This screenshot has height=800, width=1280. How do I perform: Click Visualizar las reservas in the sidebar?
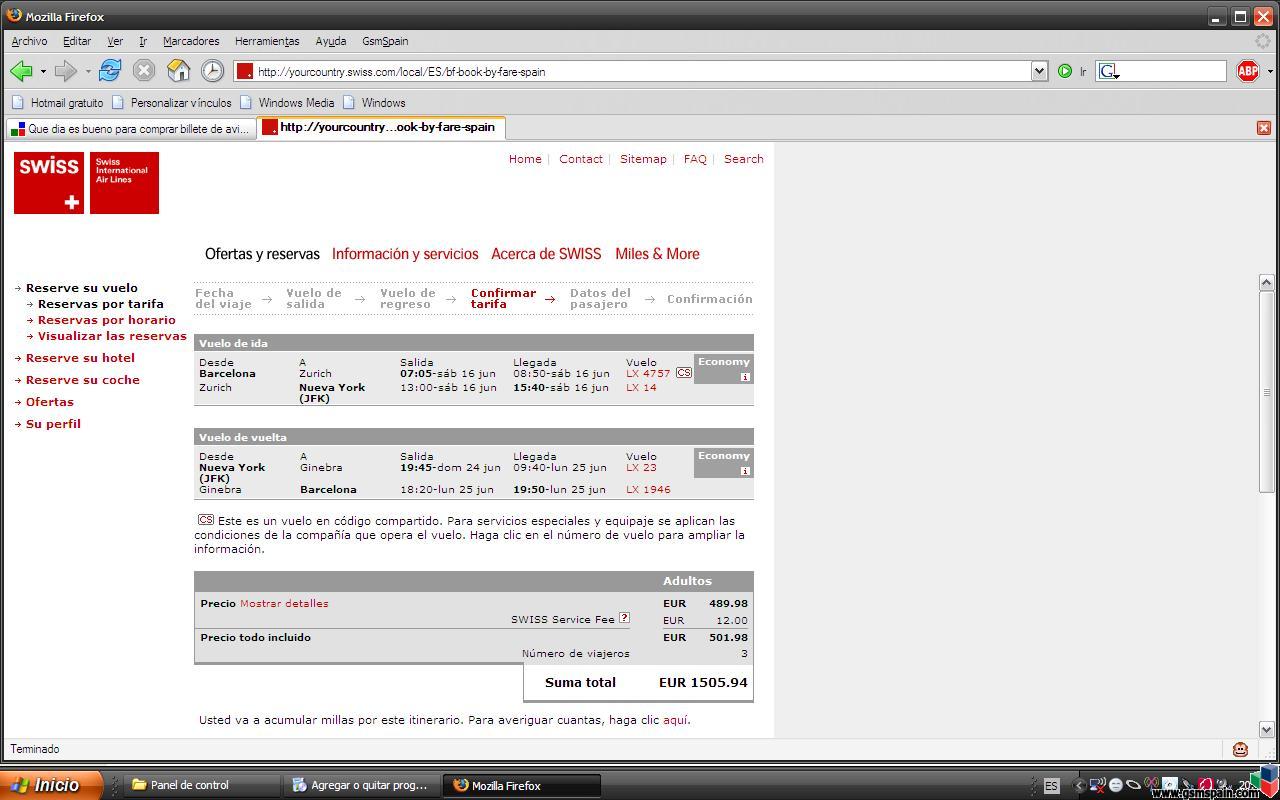(112, 336)
